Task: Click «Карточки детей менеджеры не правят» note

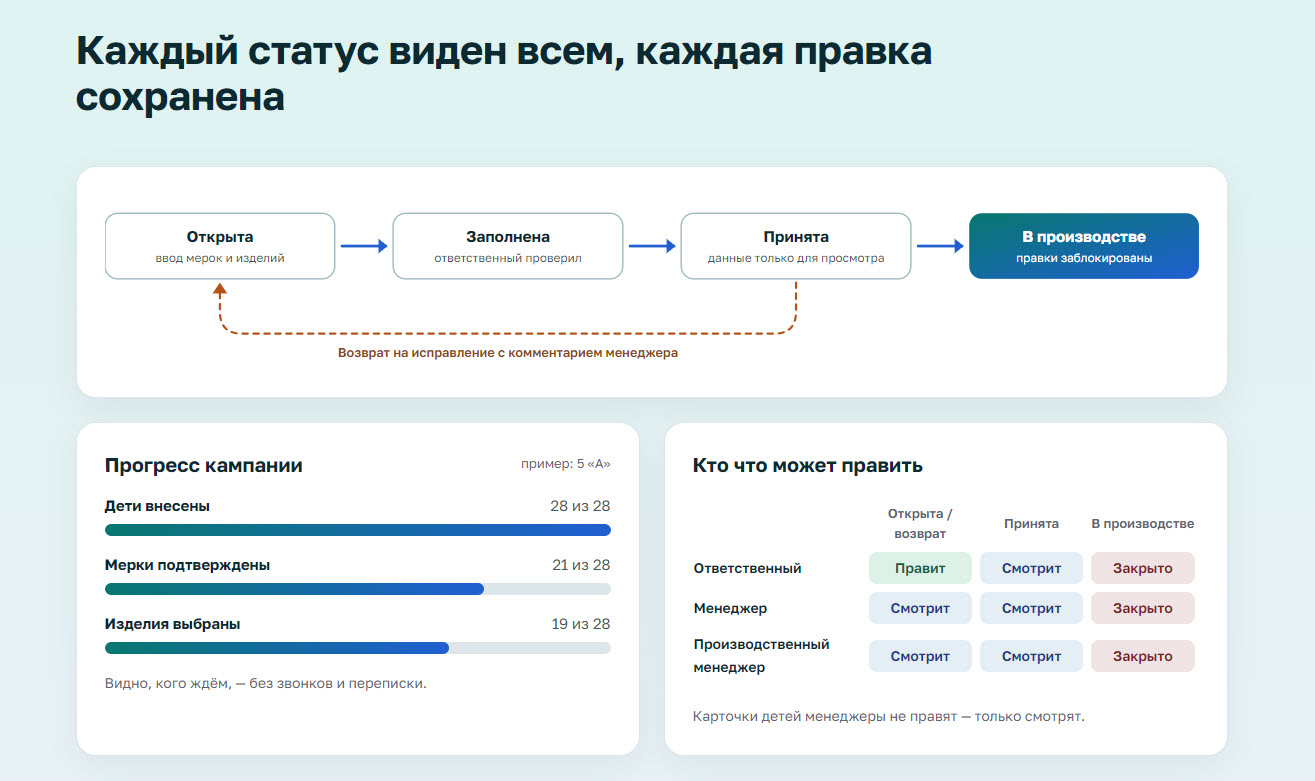Action: [889, 716]
